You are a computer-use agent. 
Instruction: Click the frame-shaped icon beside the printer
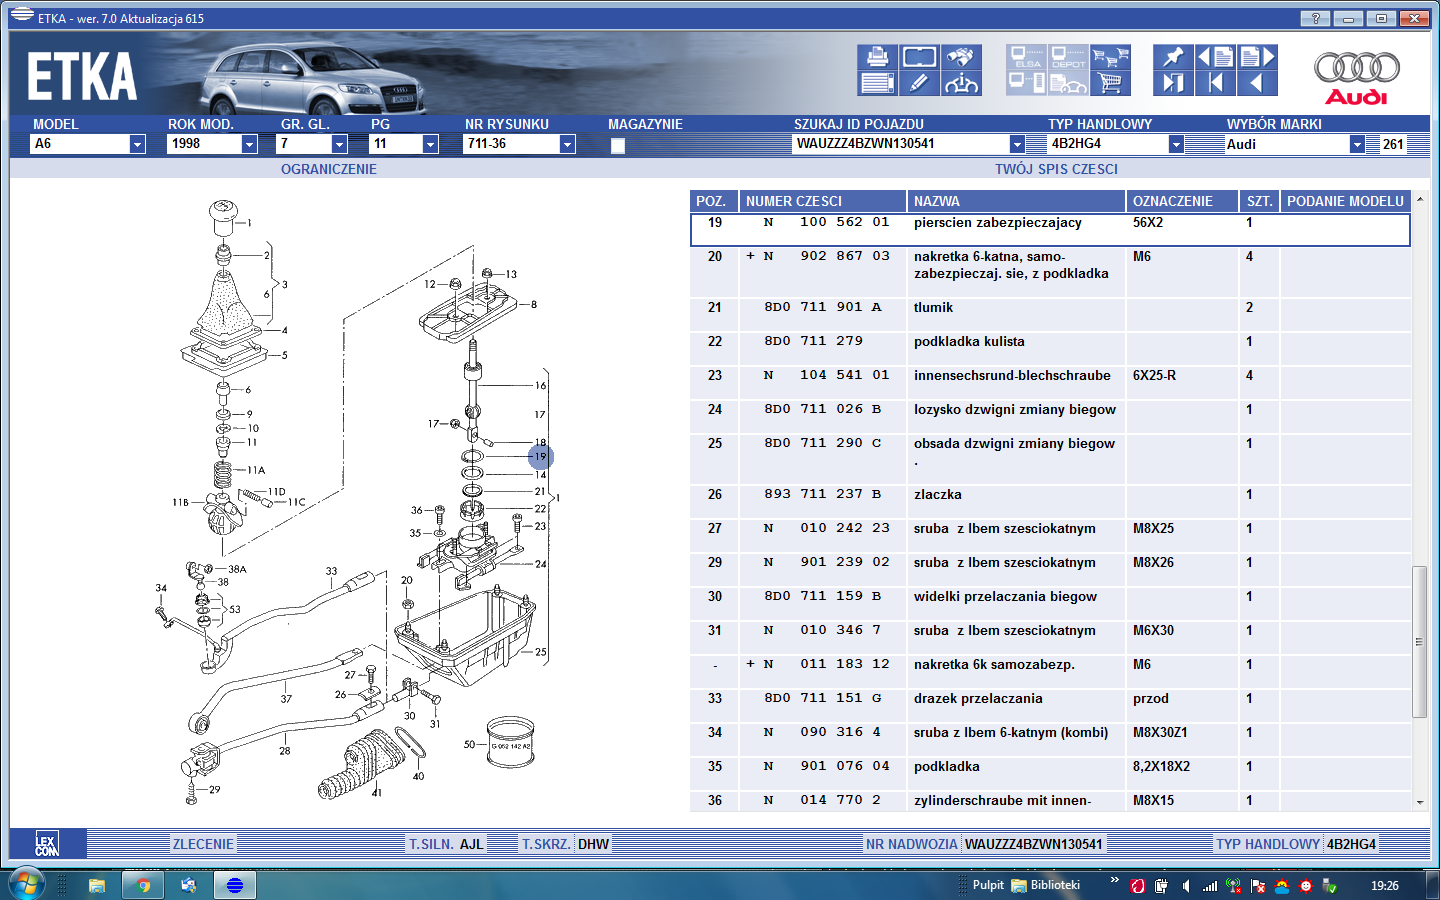pos(919,57)
